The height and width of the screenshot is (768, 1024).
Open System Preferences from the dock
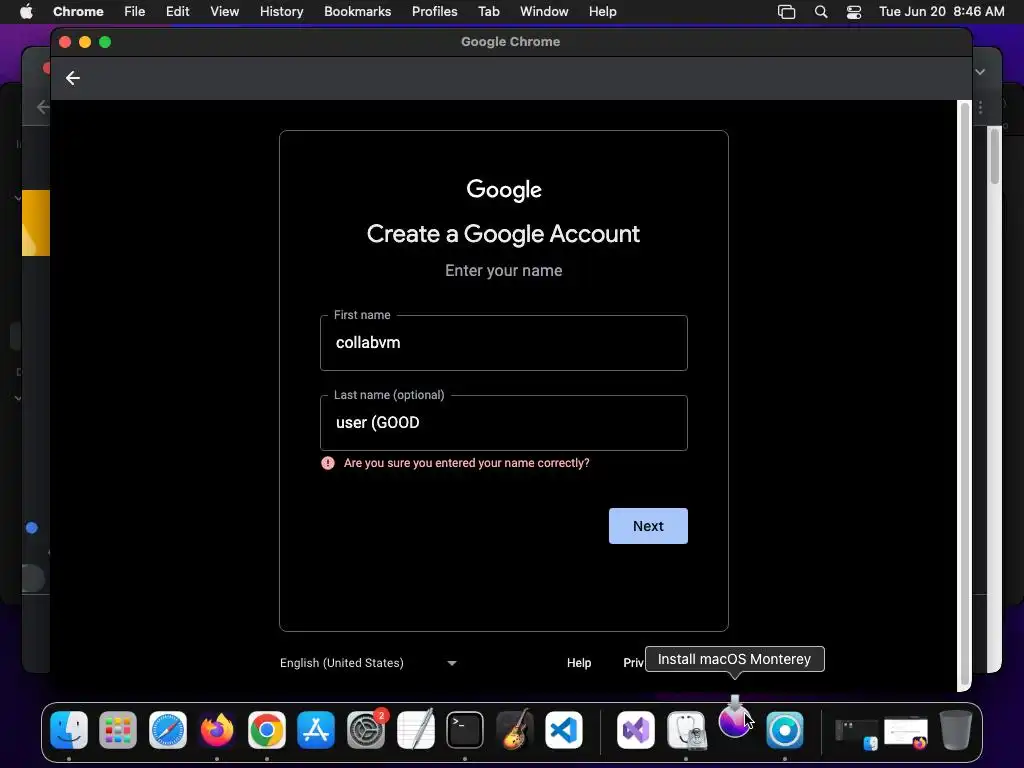pos(366,729)
